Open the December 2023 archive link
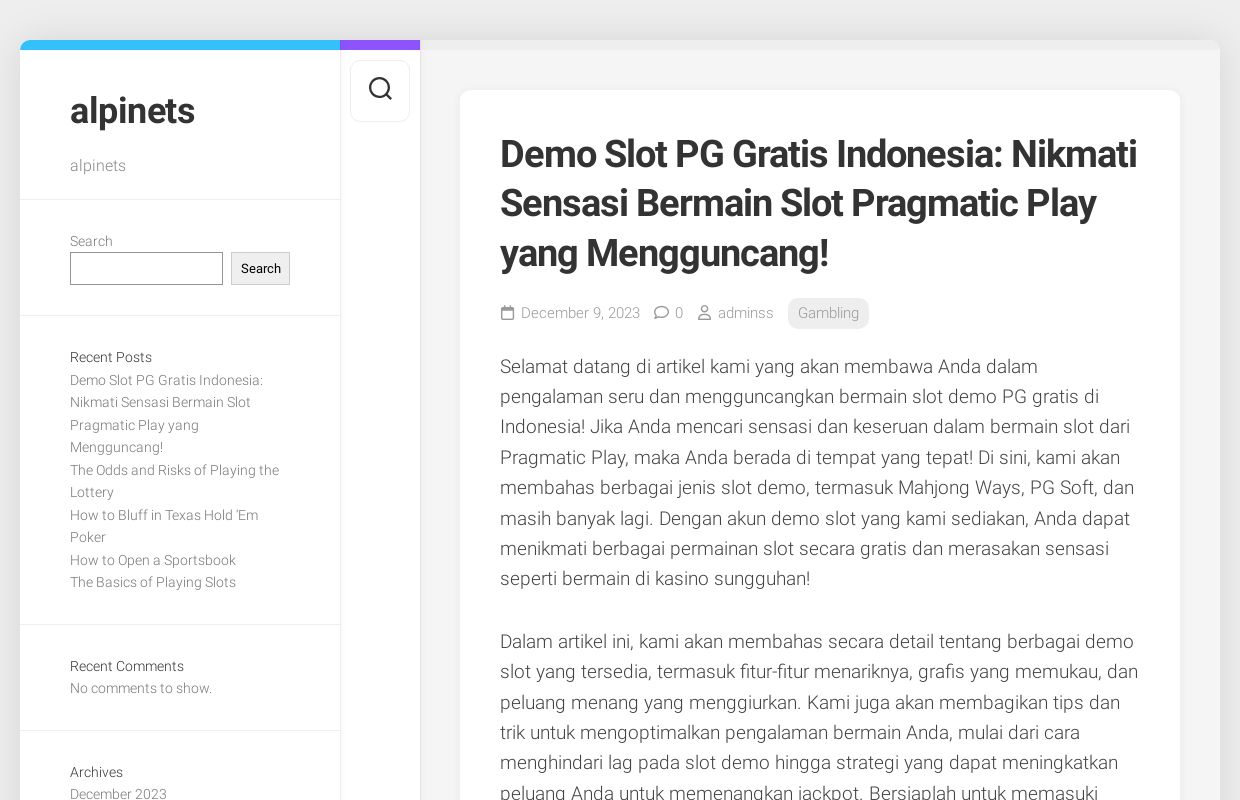Viewport: 1240px width, 800px height. (x=118, y=793)
